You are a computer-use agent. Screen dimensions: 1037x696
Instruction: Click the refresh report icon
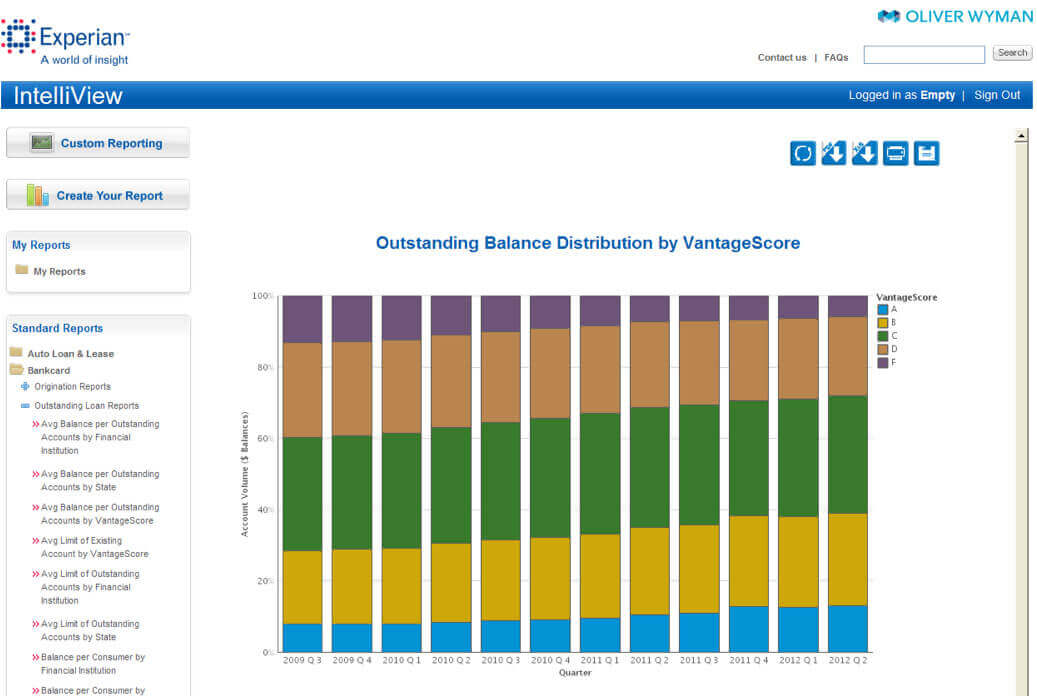pyautogui.click(x=803, y=153)
